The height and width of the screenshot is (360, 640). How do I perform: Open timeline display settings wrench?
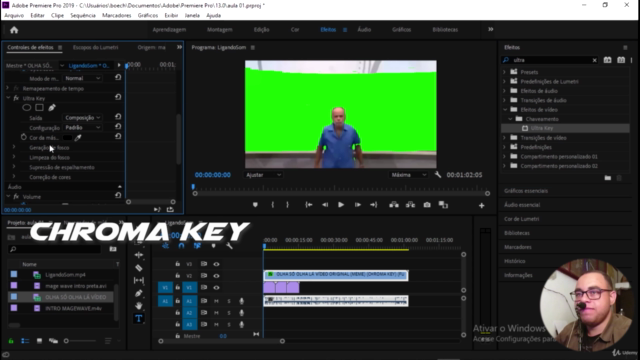(229, 246)
